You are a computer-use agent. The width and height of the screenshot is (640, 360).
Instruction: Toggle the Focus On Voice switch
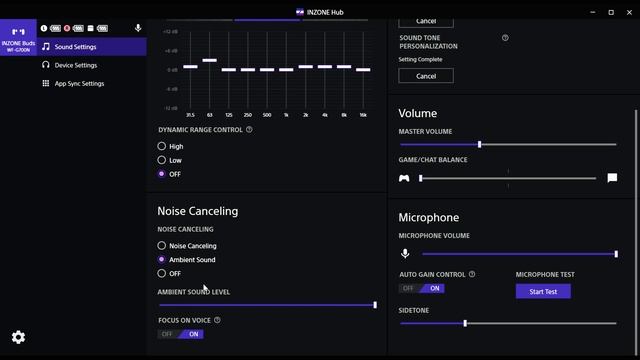pyautogui.click(x=180, y=334)
